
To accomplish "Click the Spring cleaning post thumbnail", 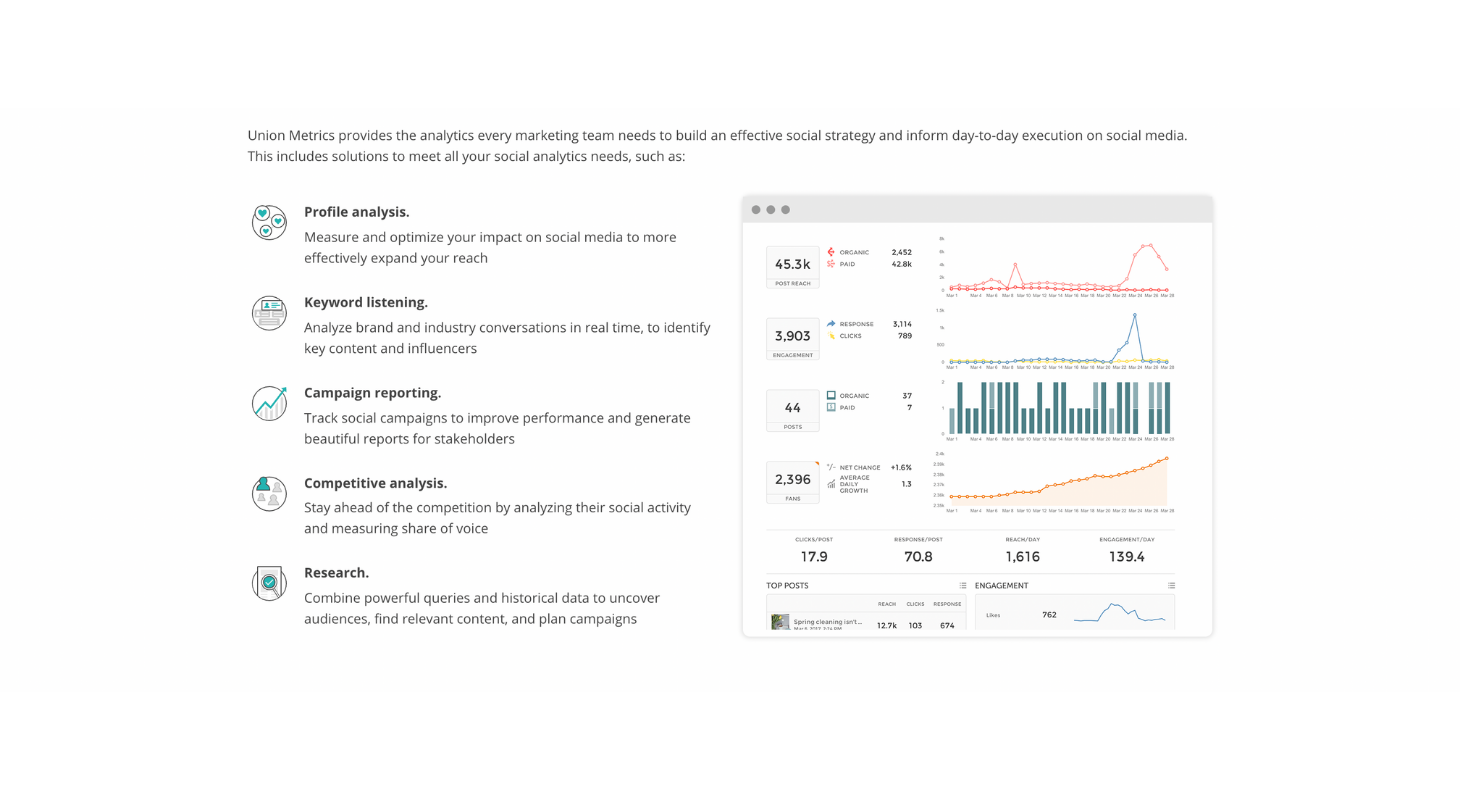I will [780, 622].
